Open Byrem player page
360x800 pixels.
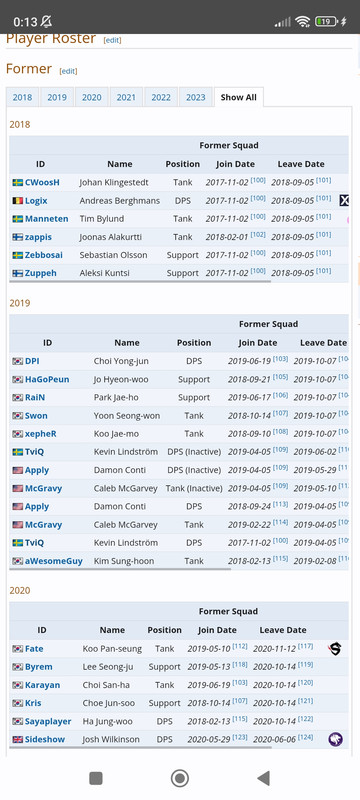pos(39,667)
